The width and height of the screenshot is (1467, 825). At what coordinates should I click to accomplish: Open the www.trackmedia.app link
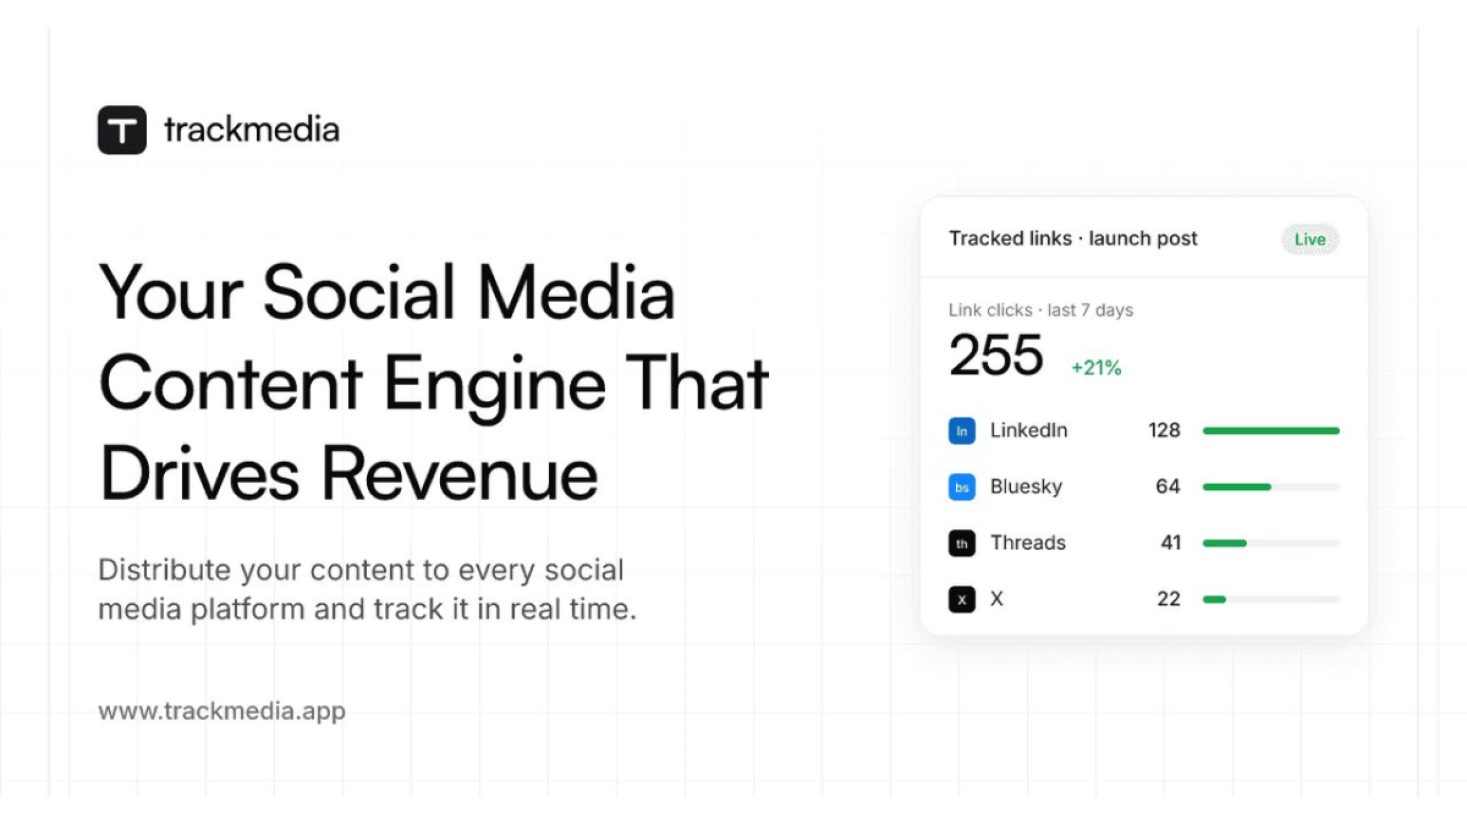click(x=222, y=711)
